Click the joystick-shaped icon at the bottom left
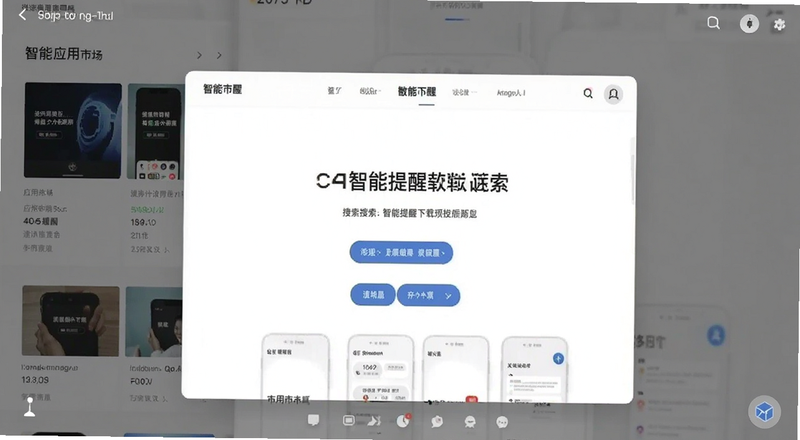 coord(30,407)
